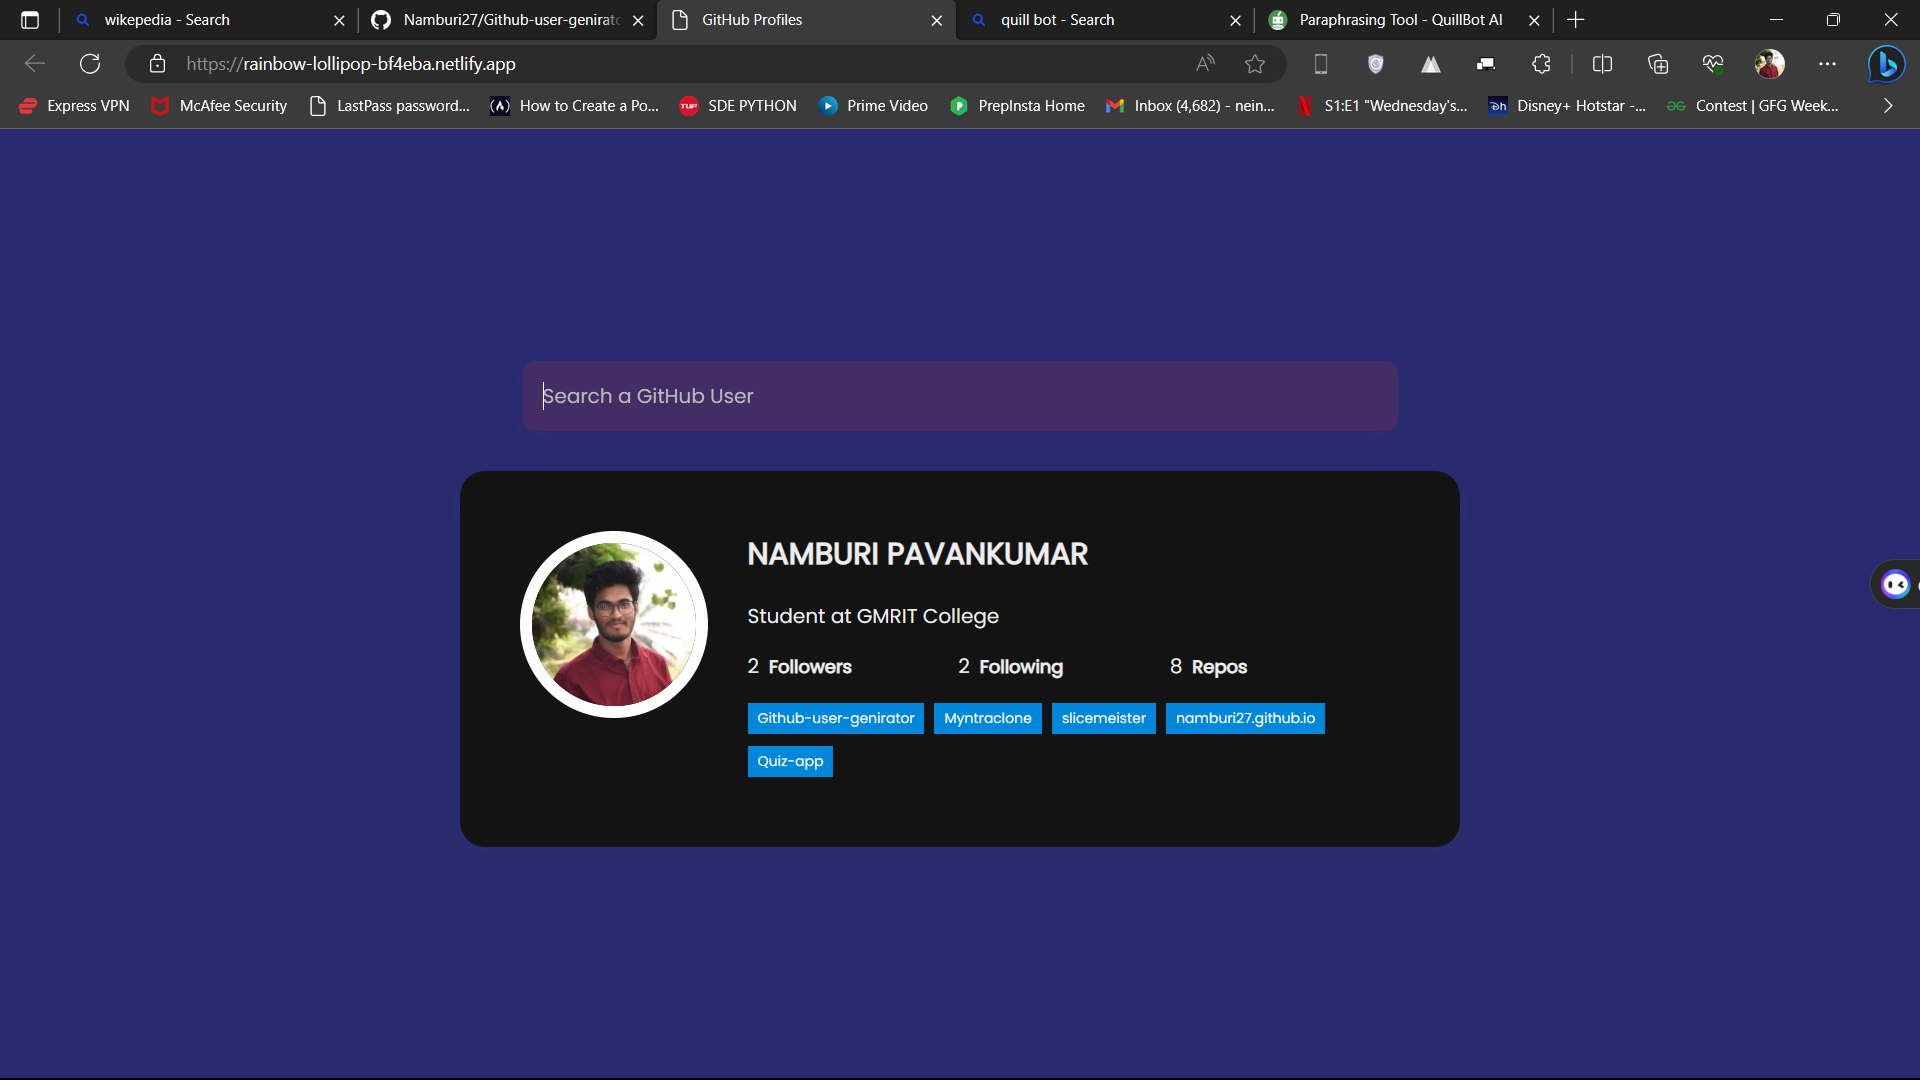
Task: Start Read aloud from the address bar
Action: (1205, 63)
